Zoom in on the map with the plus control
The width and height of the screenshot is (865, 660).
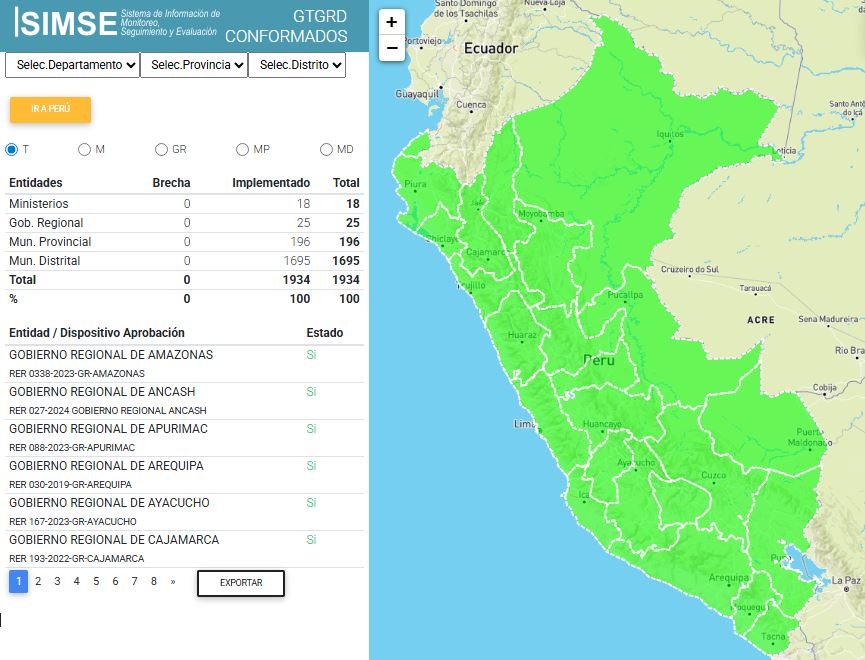pos(391,21)
